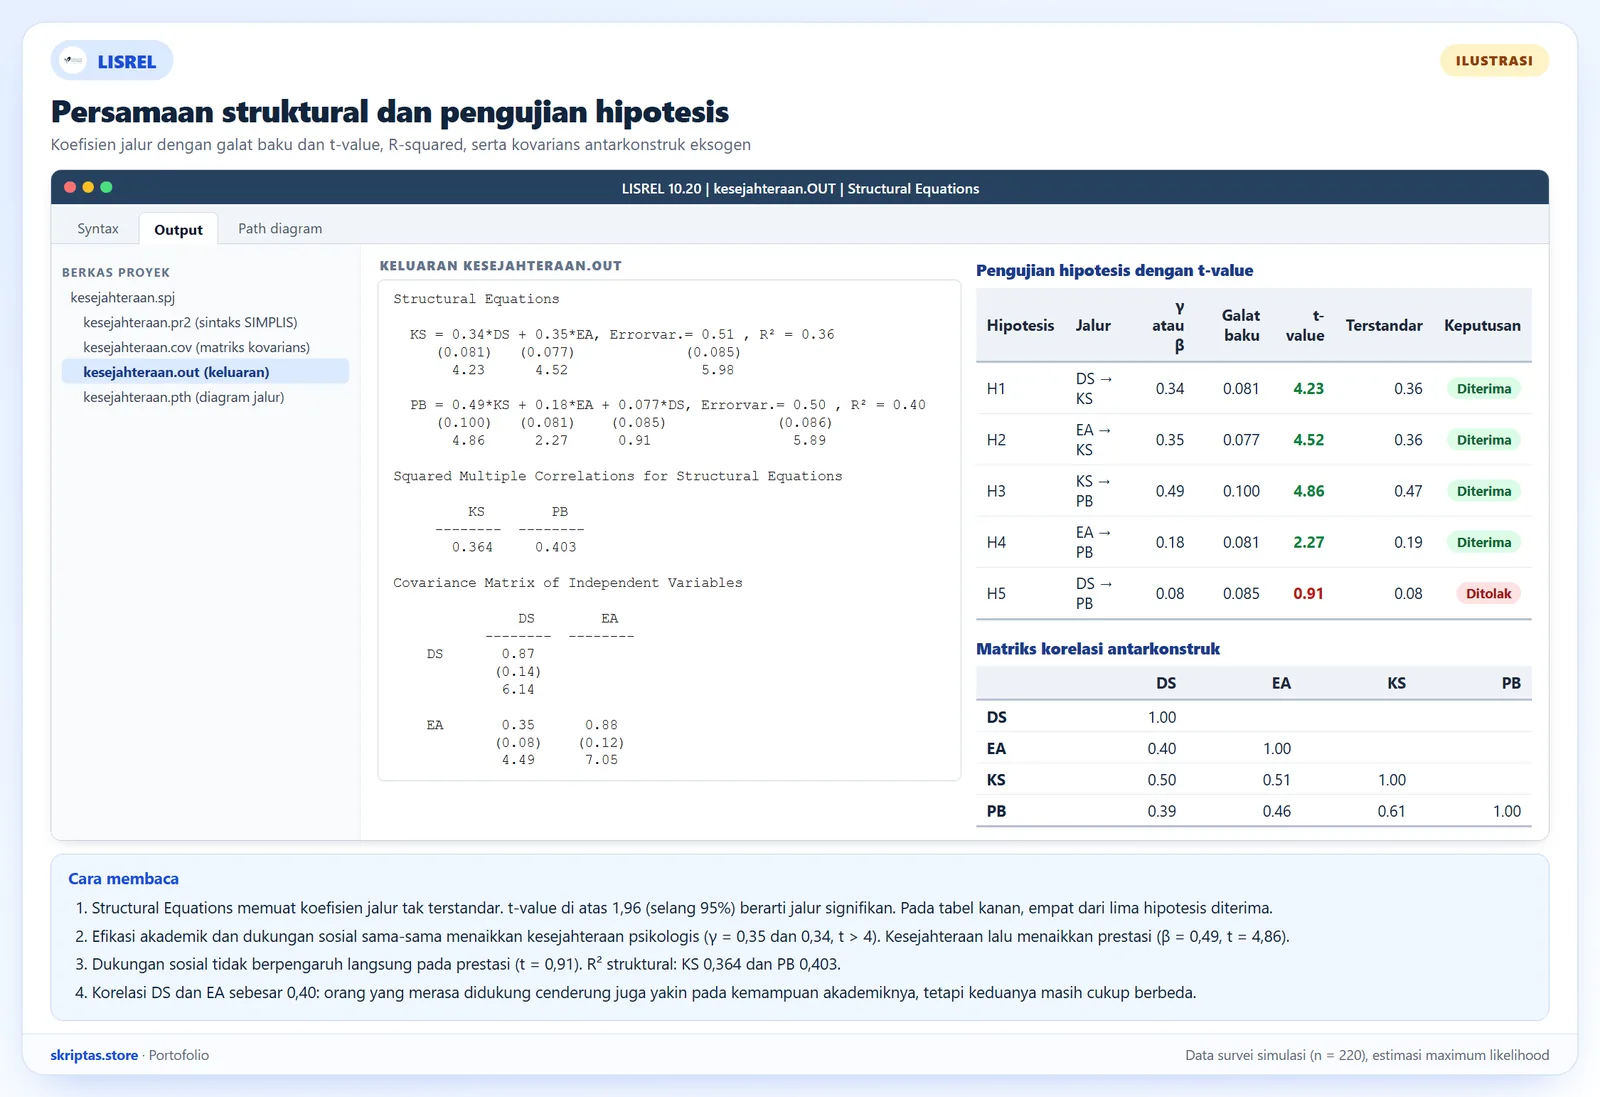Click the Diterima badge in H3 row
Screen dimensions: 1600x1097
click(1484, 491)
